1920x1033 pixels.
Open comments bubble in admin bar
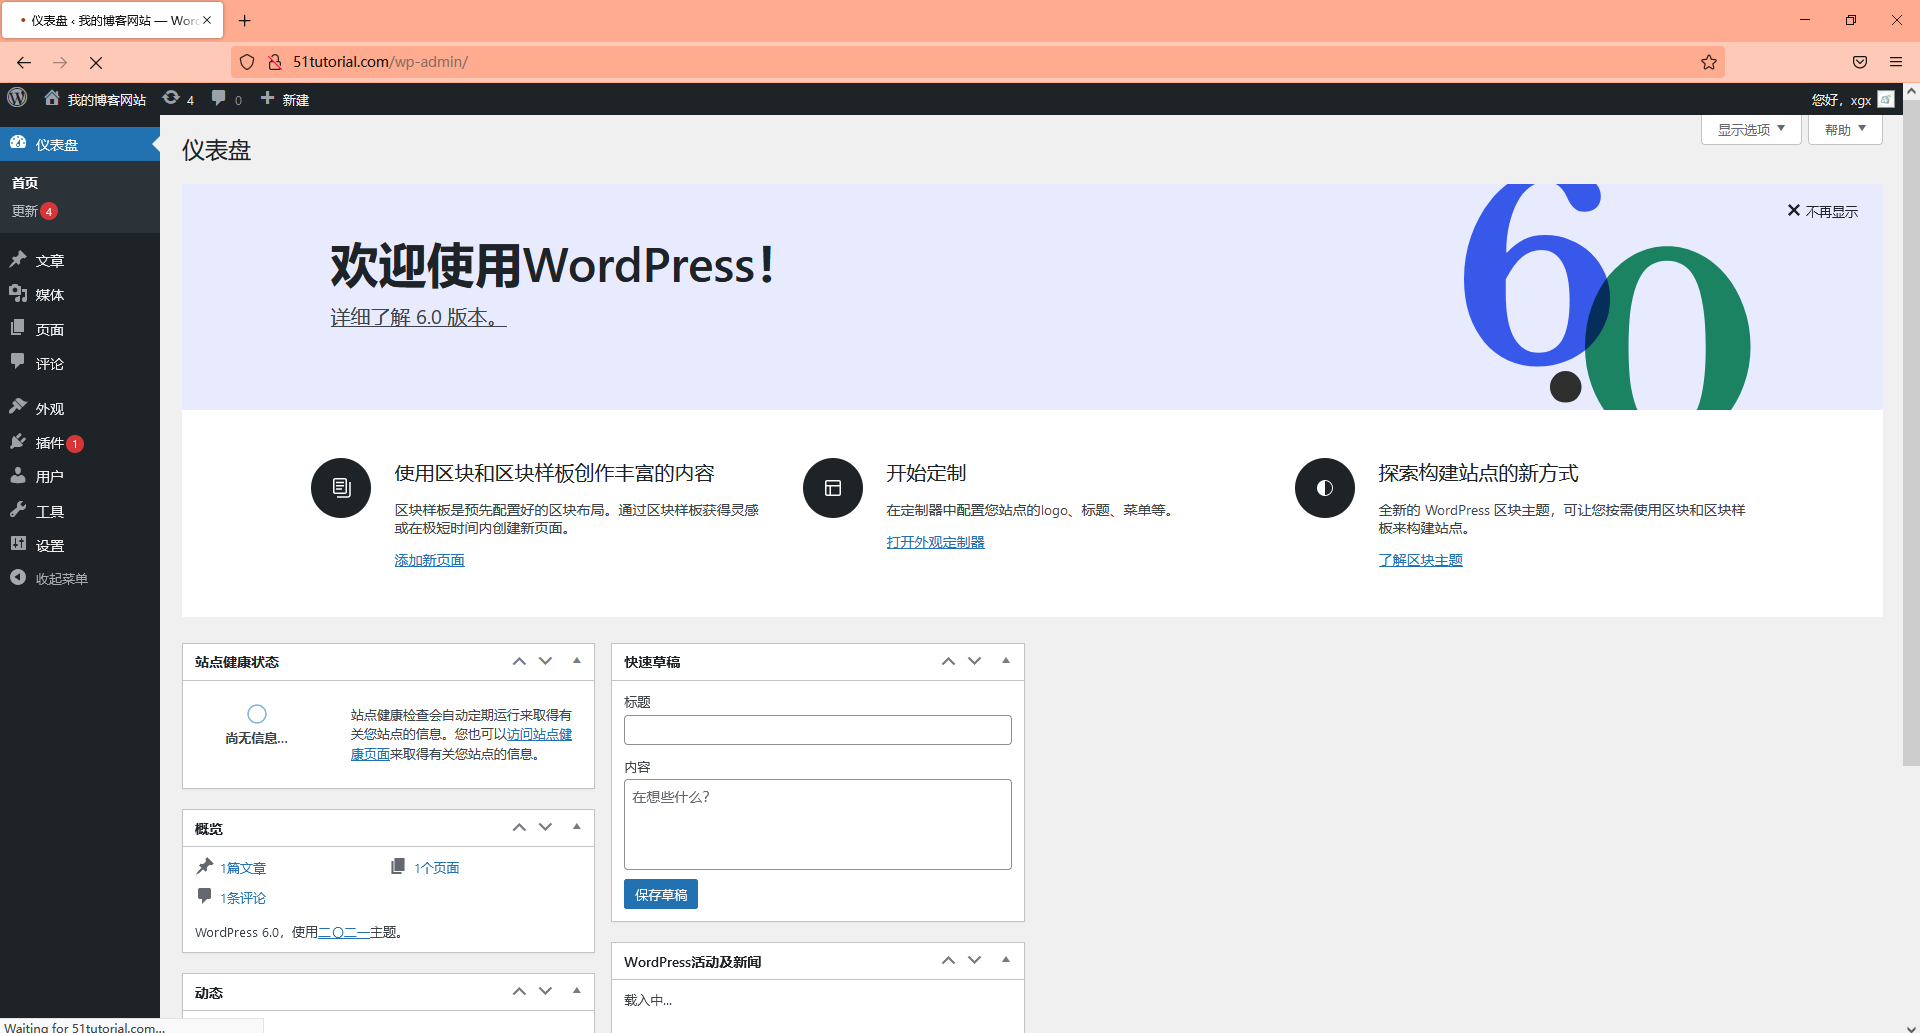point(227,99)
